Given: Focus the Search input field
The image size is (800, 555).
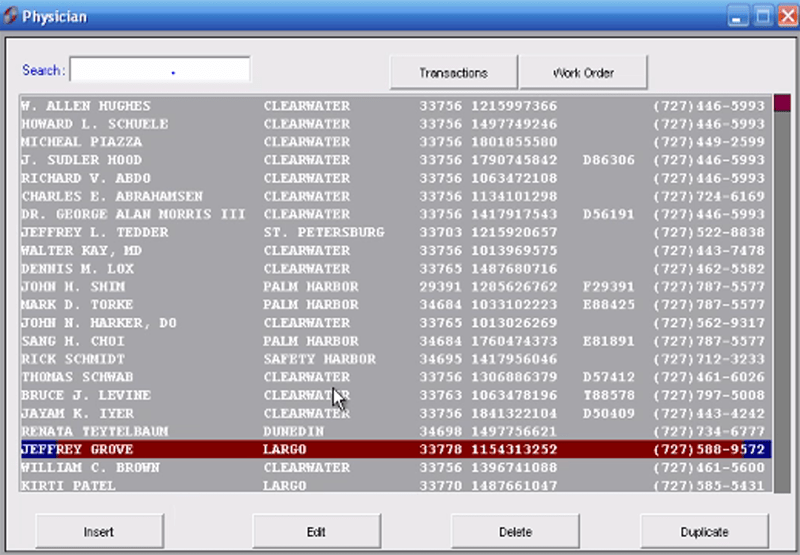Looking at the screenshot, I should pyautogui.click(x=160, y=69).
